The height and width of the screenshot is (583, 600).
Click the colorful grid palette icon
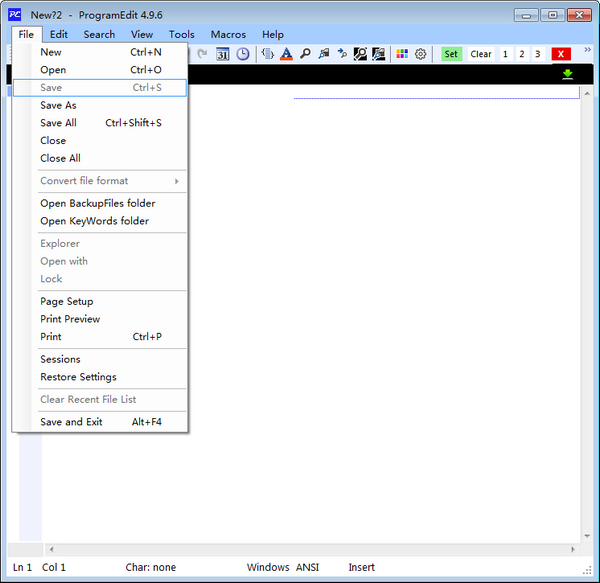click(x=402, y=54)
